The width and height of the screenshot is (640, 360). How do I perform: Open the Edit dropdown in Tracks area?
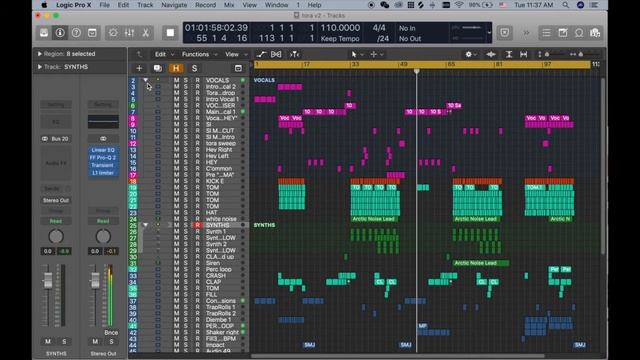coord(164,54)
